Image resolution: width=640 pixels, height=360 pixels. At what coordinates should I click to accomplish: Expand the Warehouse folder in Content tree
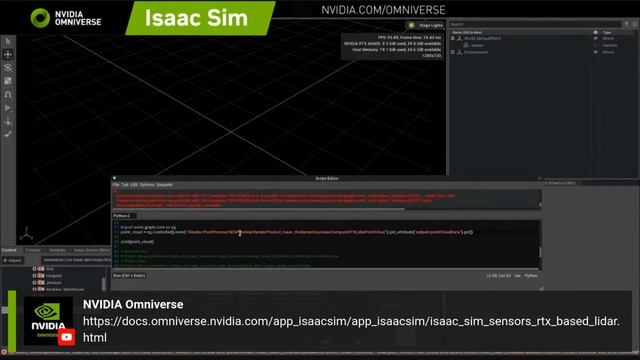[x=34, y=289]
